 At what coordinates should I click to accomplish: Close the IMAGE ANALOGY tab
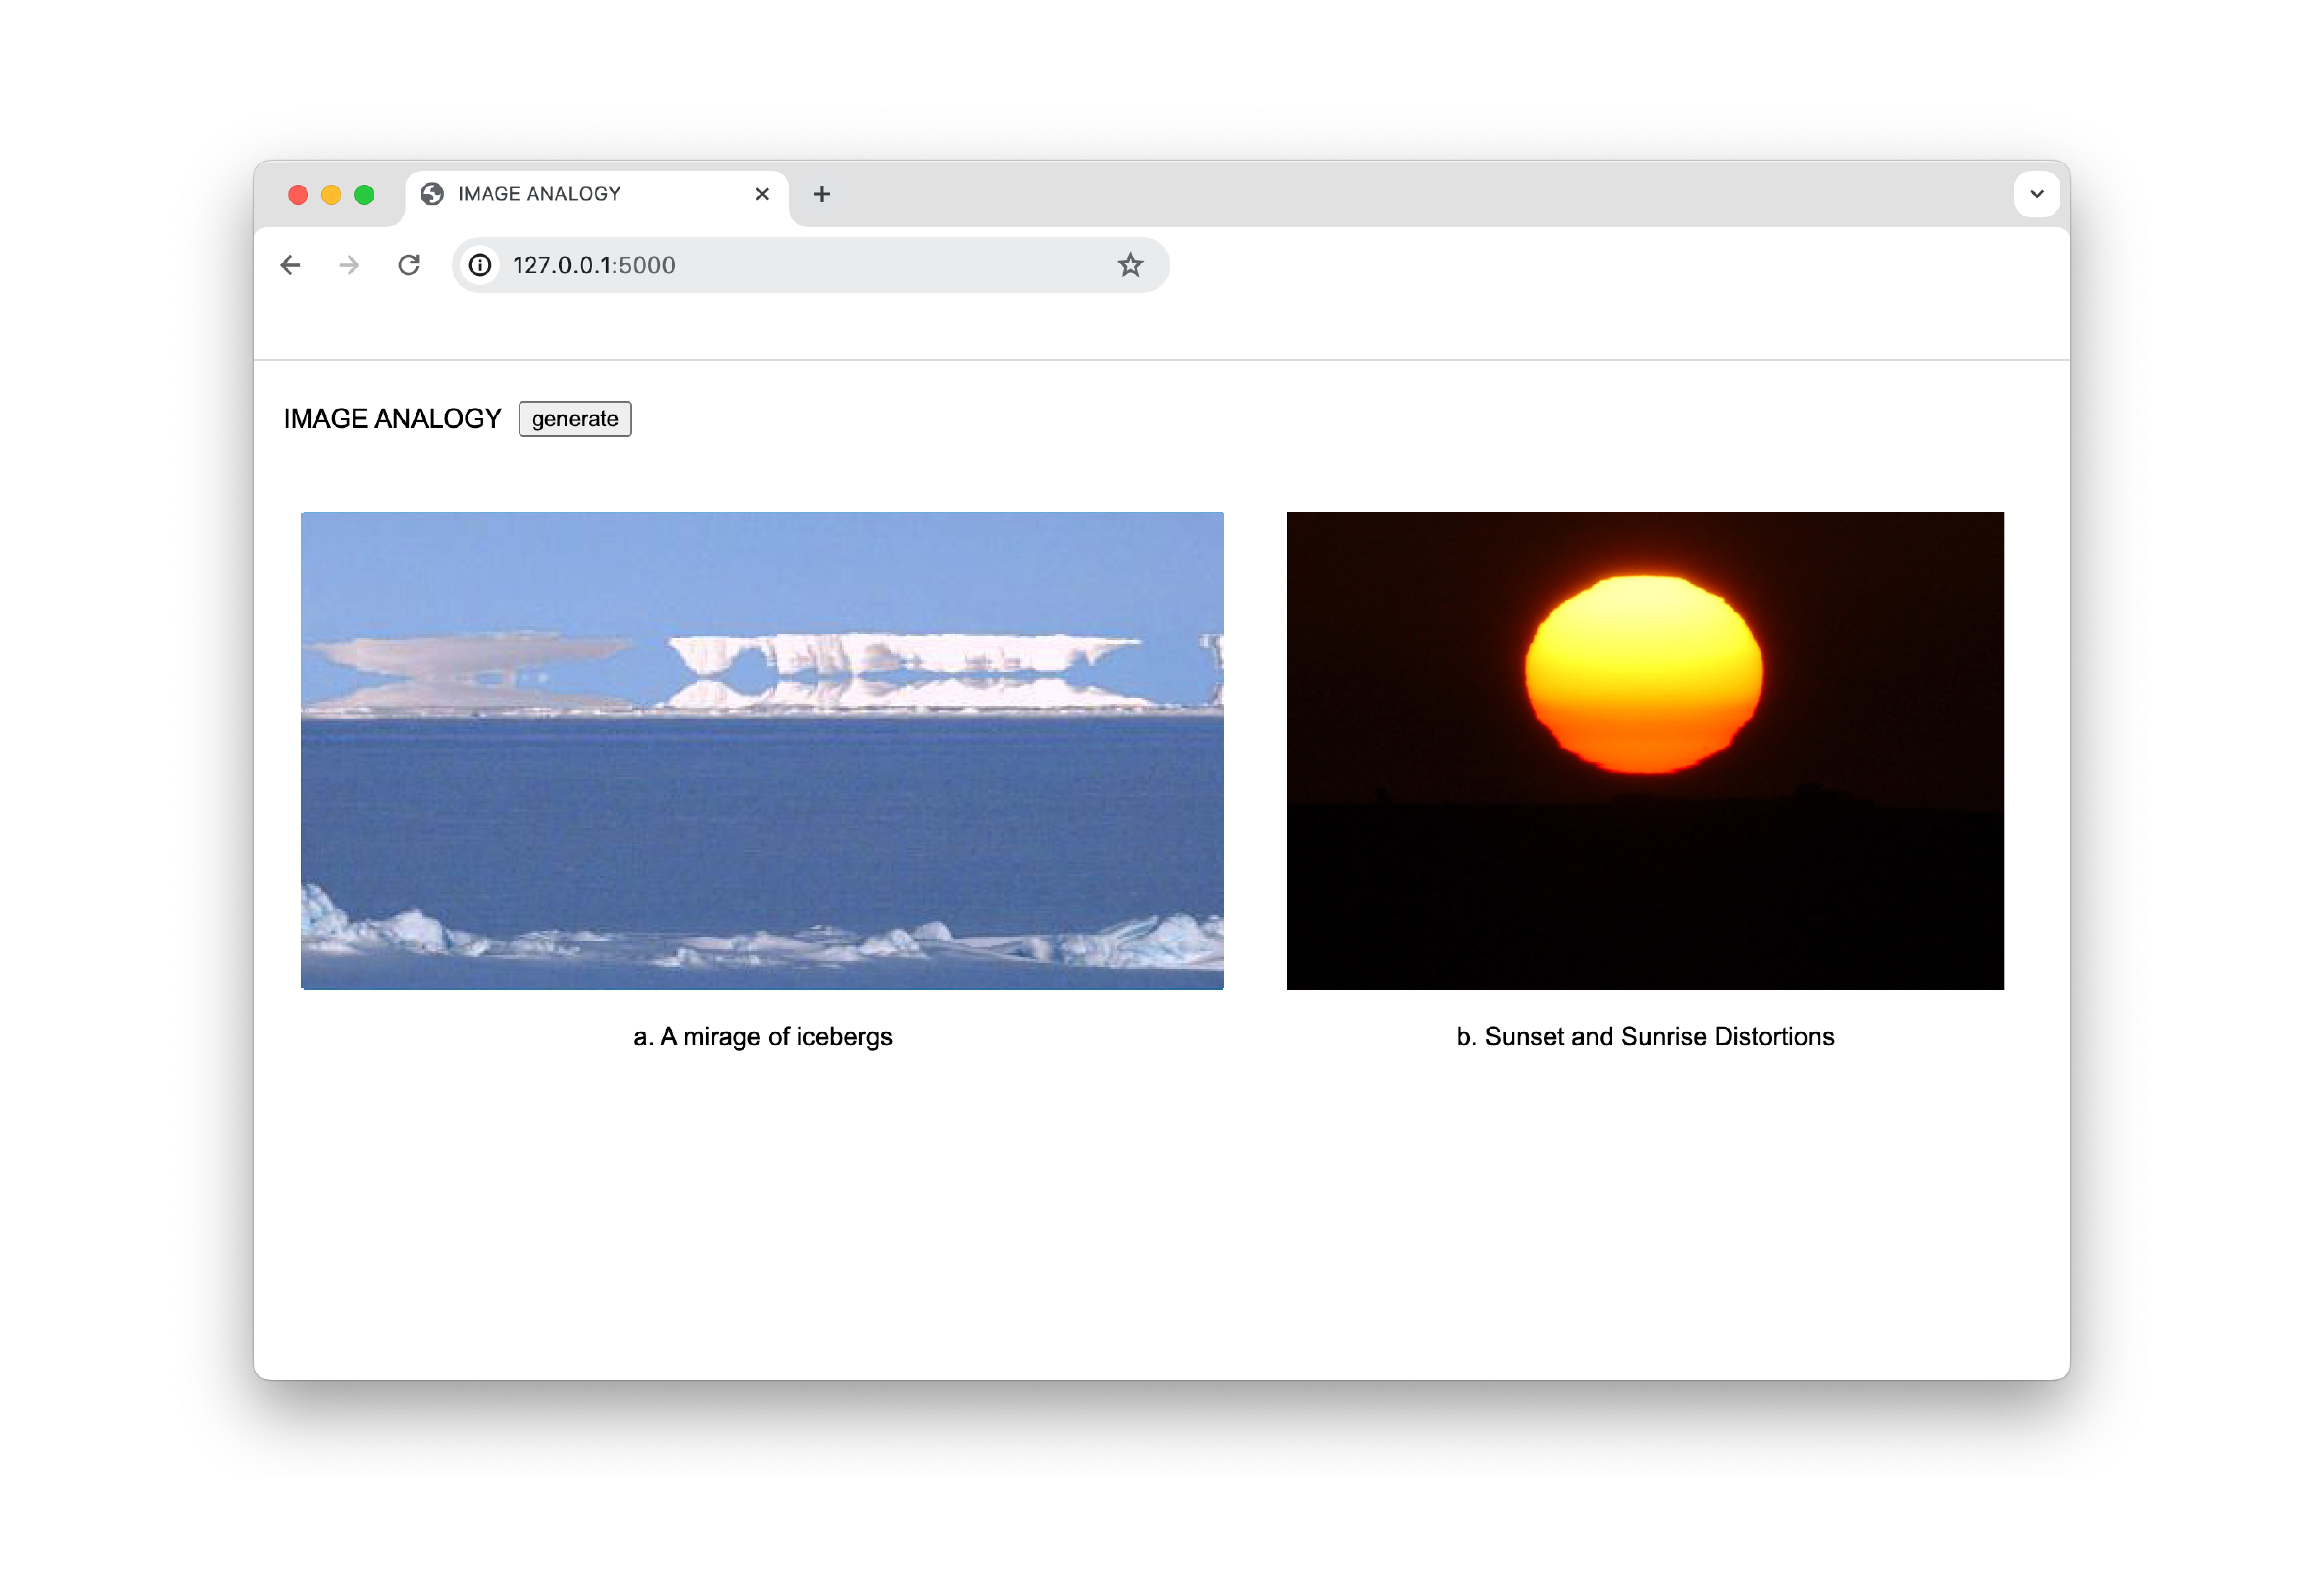(x=762, y=194)
